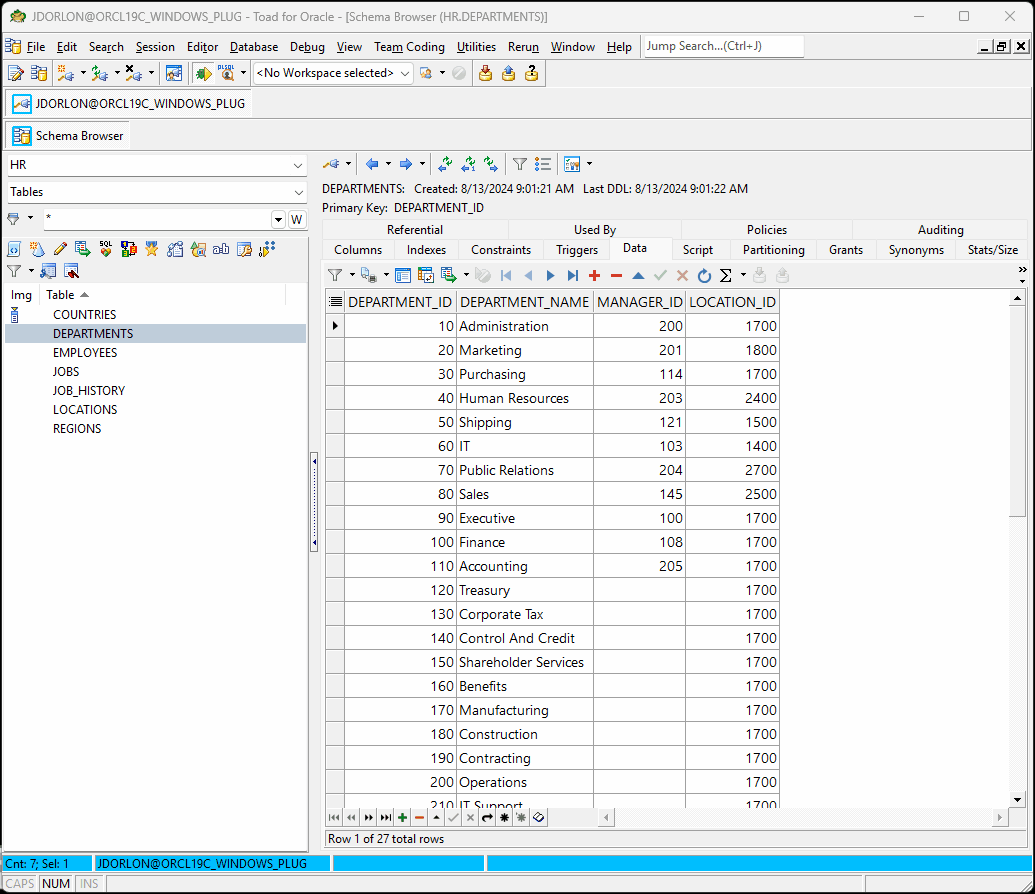The width and height of the screenshot is (1035, 894).
Task: Switch to the Columns tab
Action: (358, 250)
